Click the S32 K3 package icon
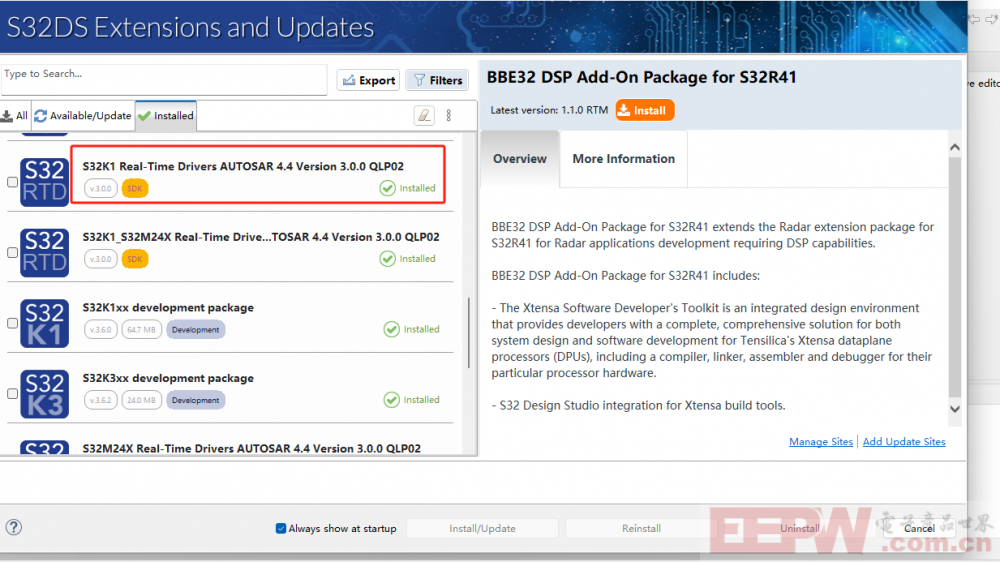Viewport: 1000px width, 562px height. coord(44,394)
